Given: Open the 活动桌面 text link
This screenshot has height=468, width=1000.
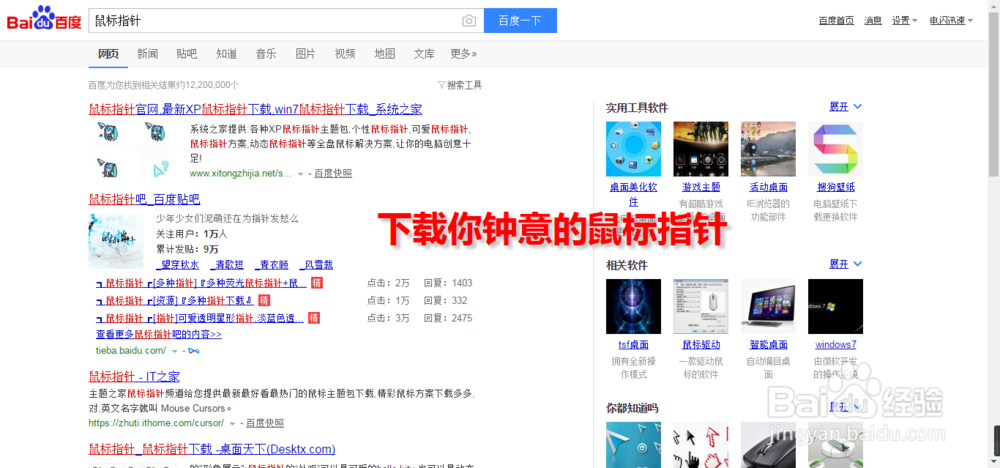Looking at the screenshot, I should pyautogui.click(x=768, y=187).
